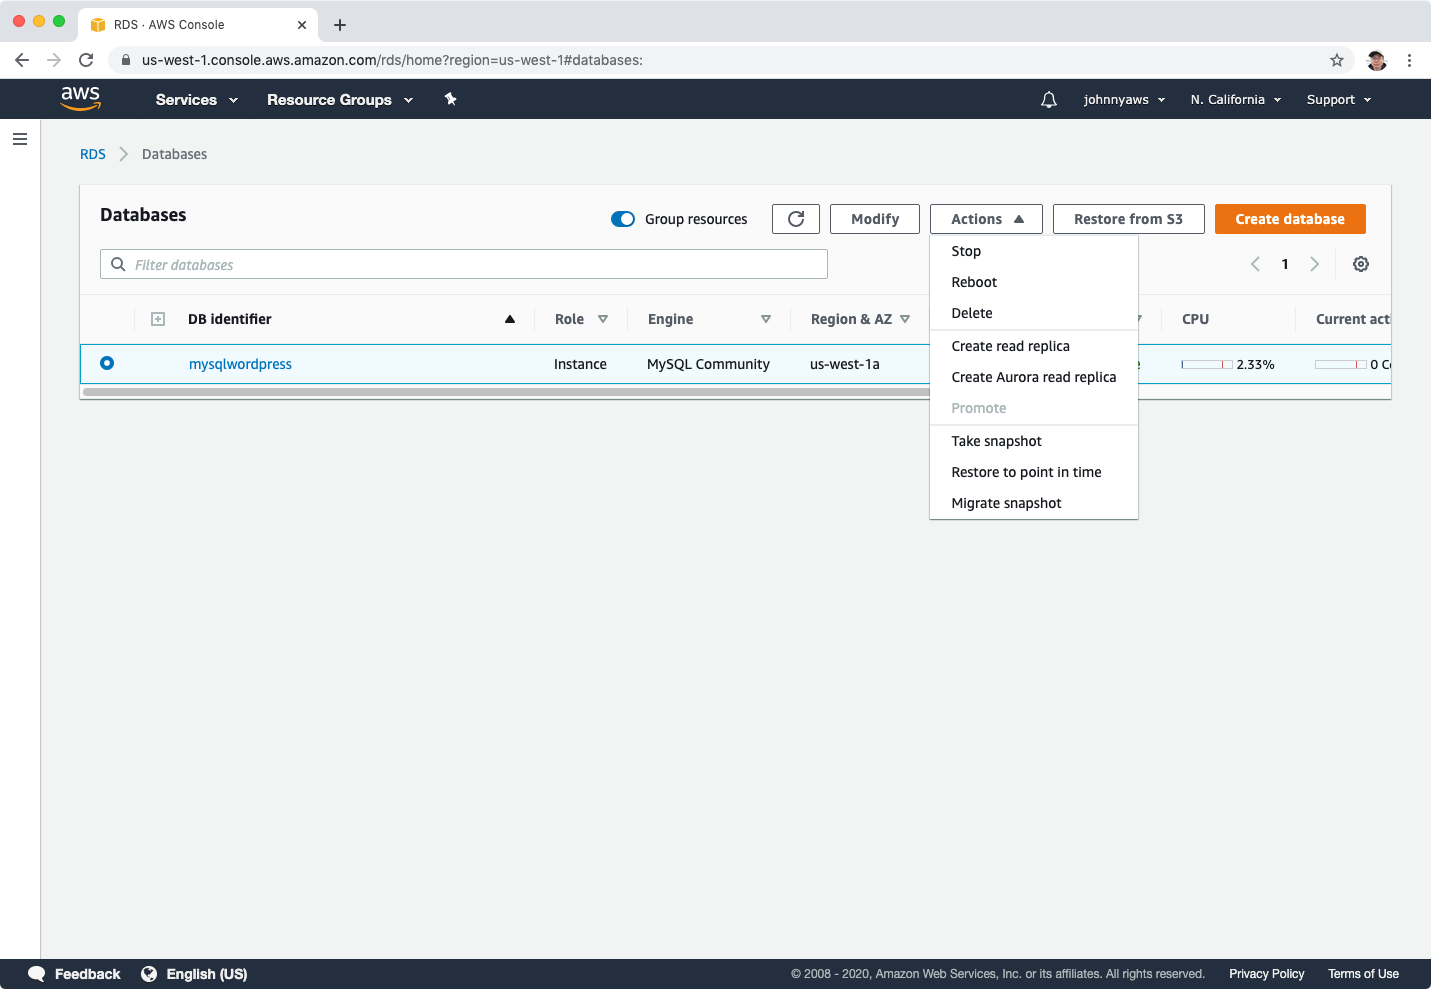Open the Services dropdown

197,100
